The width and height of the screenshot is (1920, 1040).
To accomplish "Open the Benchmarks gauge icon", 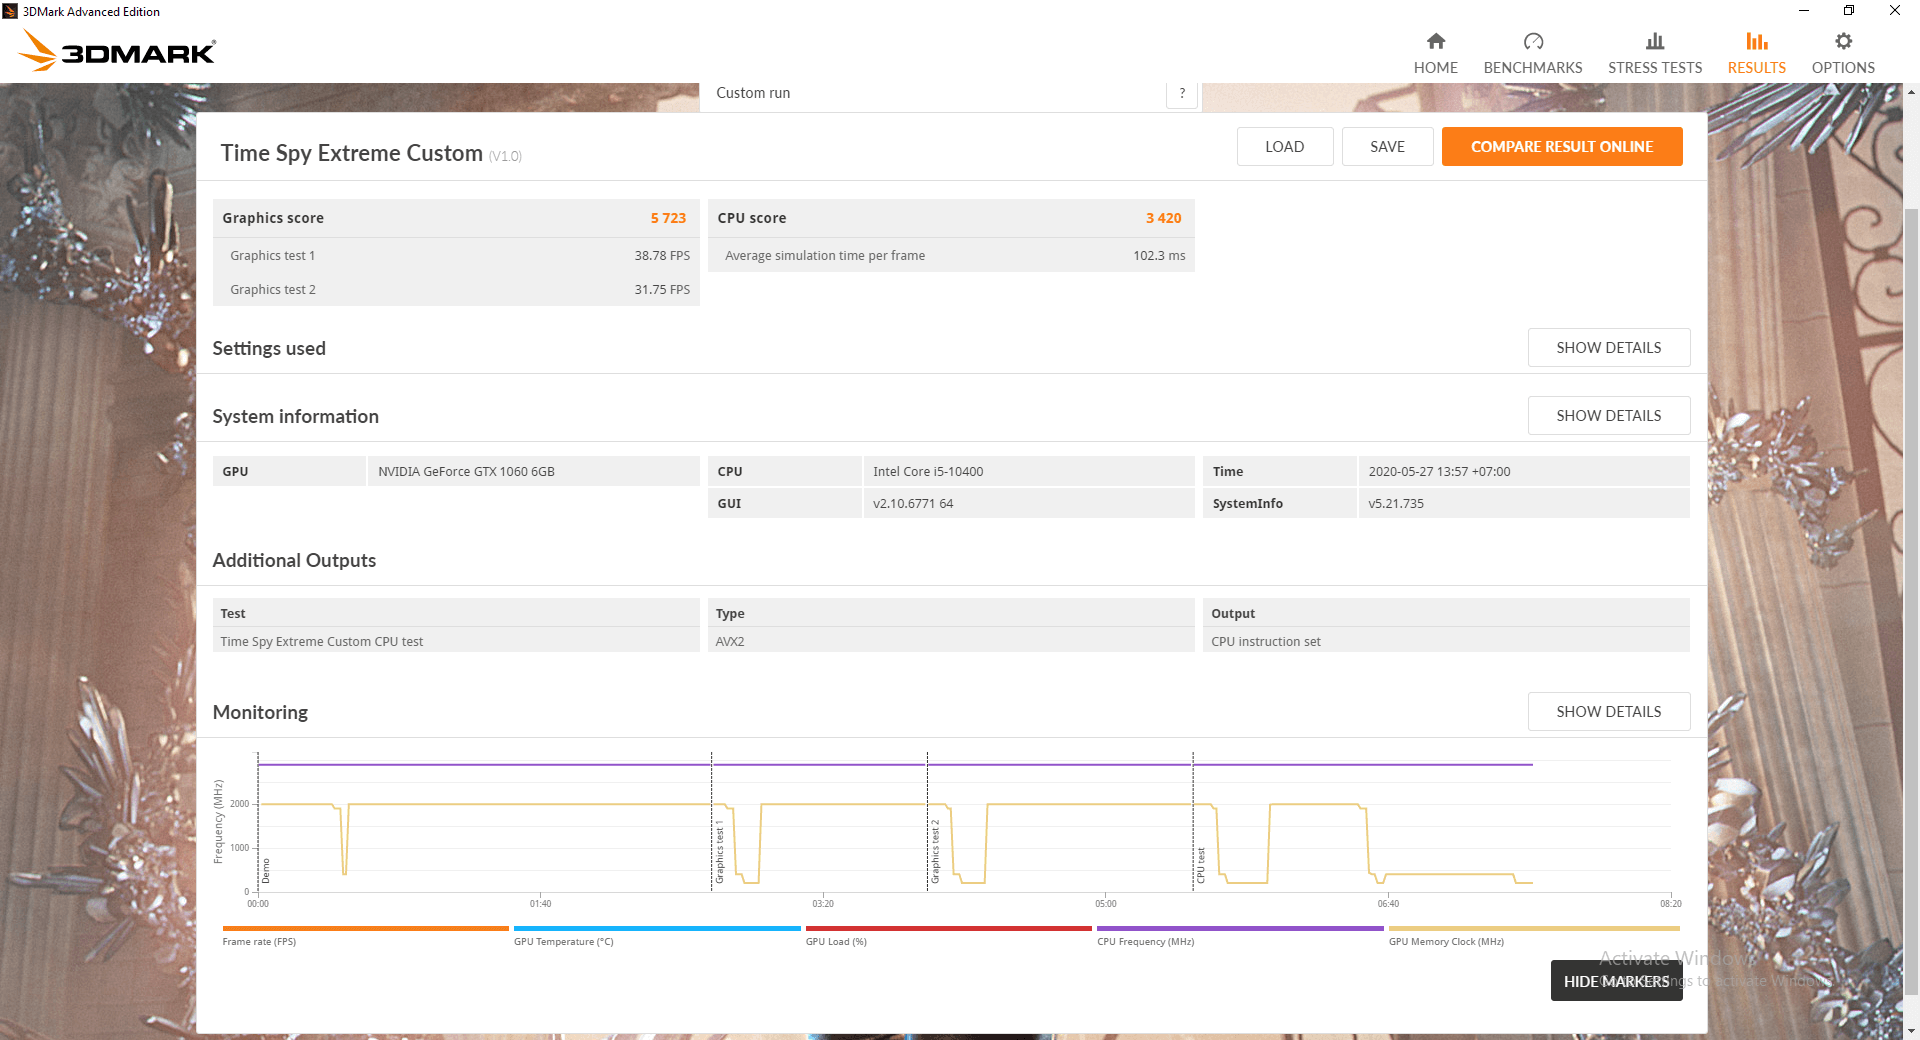I will pos(1533,41).
